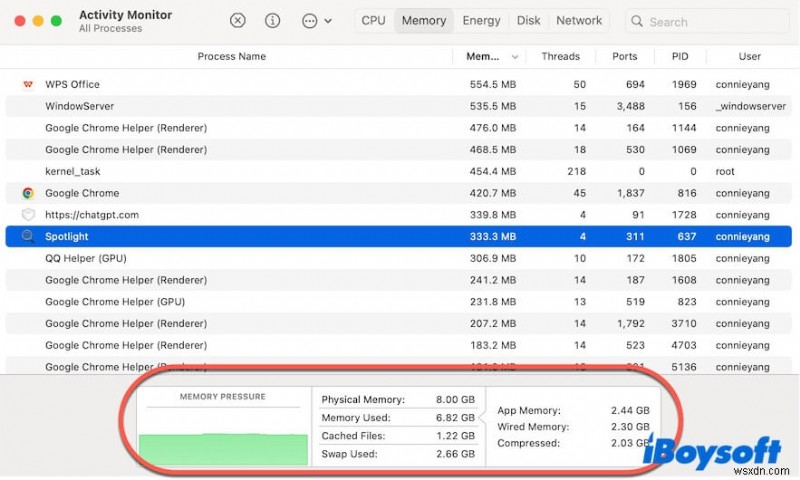Open process info via the (i) icon
This screenshot has height=480, width=800.
point(272,20)
